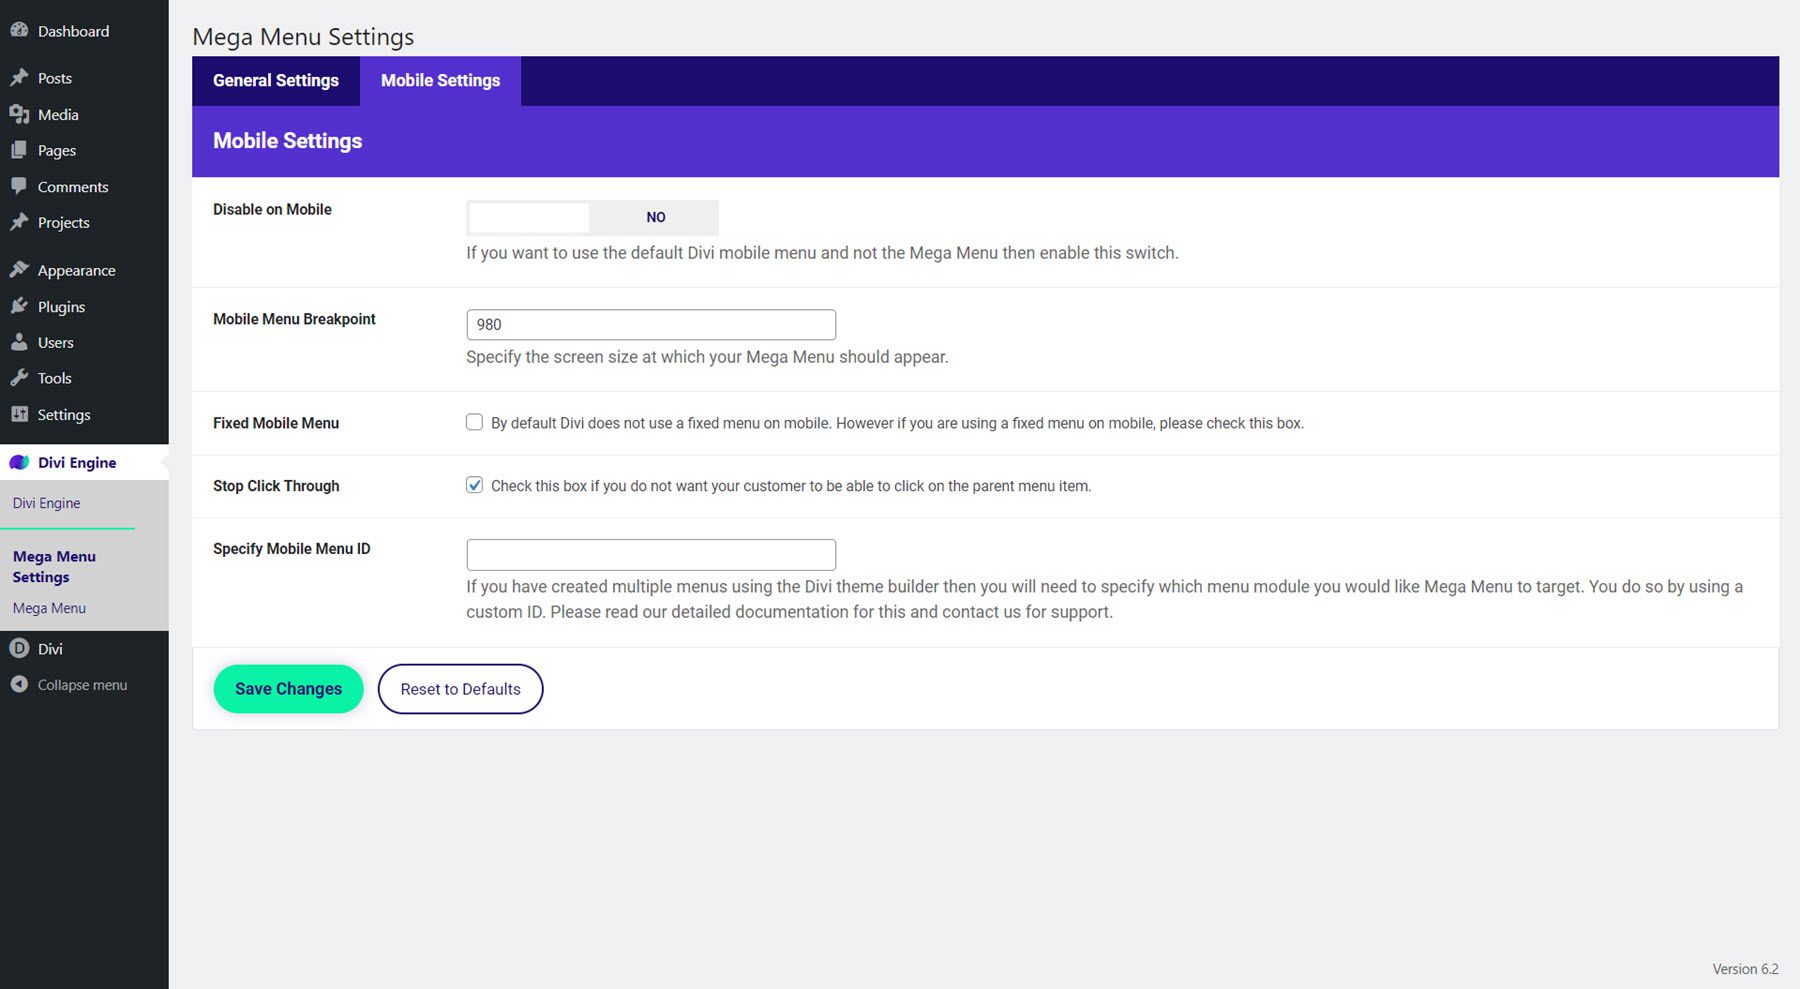Viewport: 1800px width, 989px height.
Task: Click into the Specify Mobile Menu ID field
Action: [650, 553]
